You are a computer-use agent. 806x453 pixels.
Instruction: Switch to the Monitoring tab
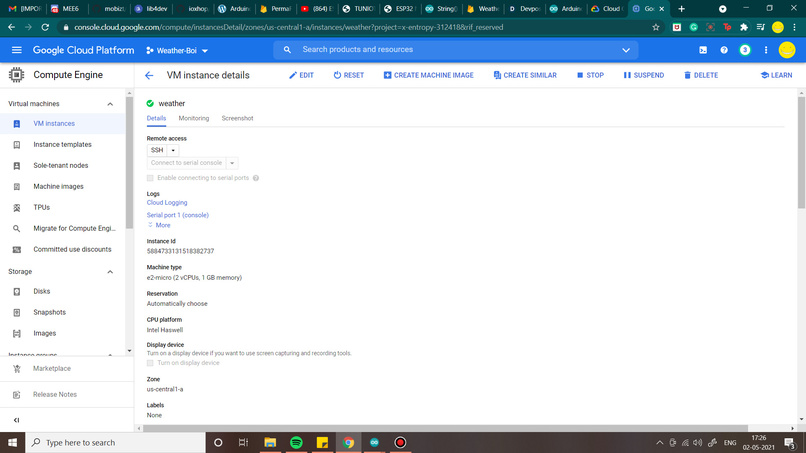click(x=194, y=118)
